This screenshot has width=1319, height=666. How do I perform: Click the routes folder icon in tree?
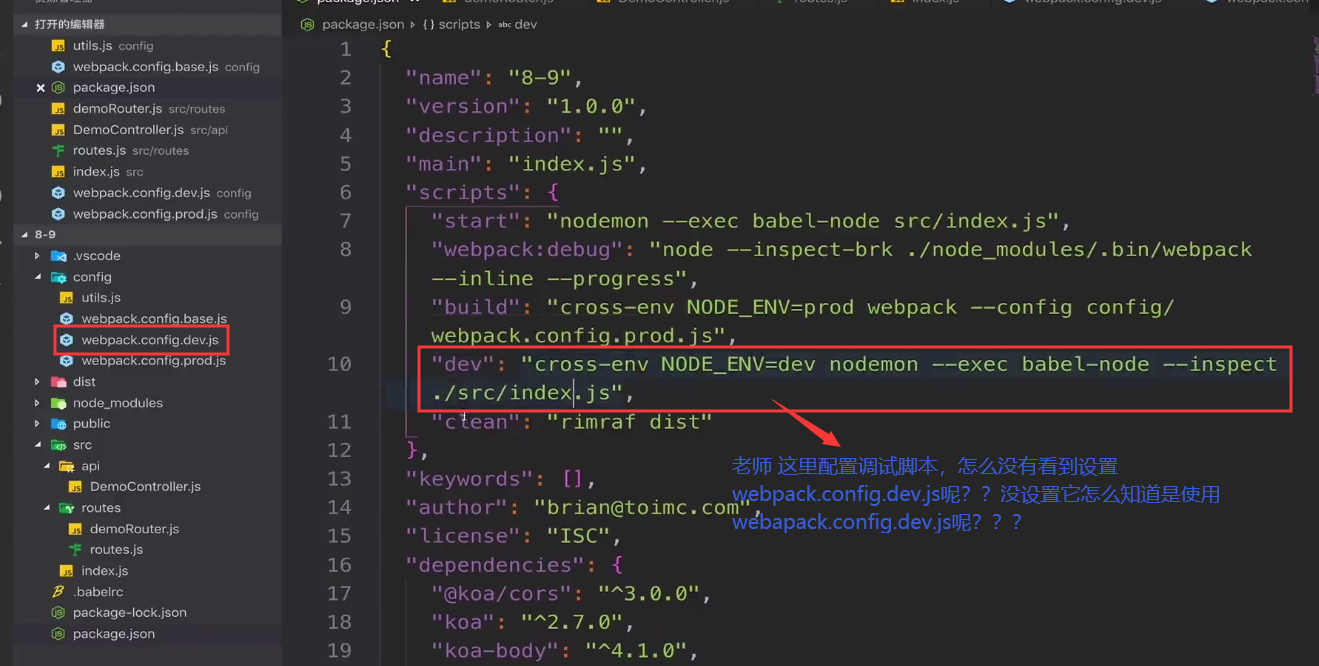coord(67,508)
